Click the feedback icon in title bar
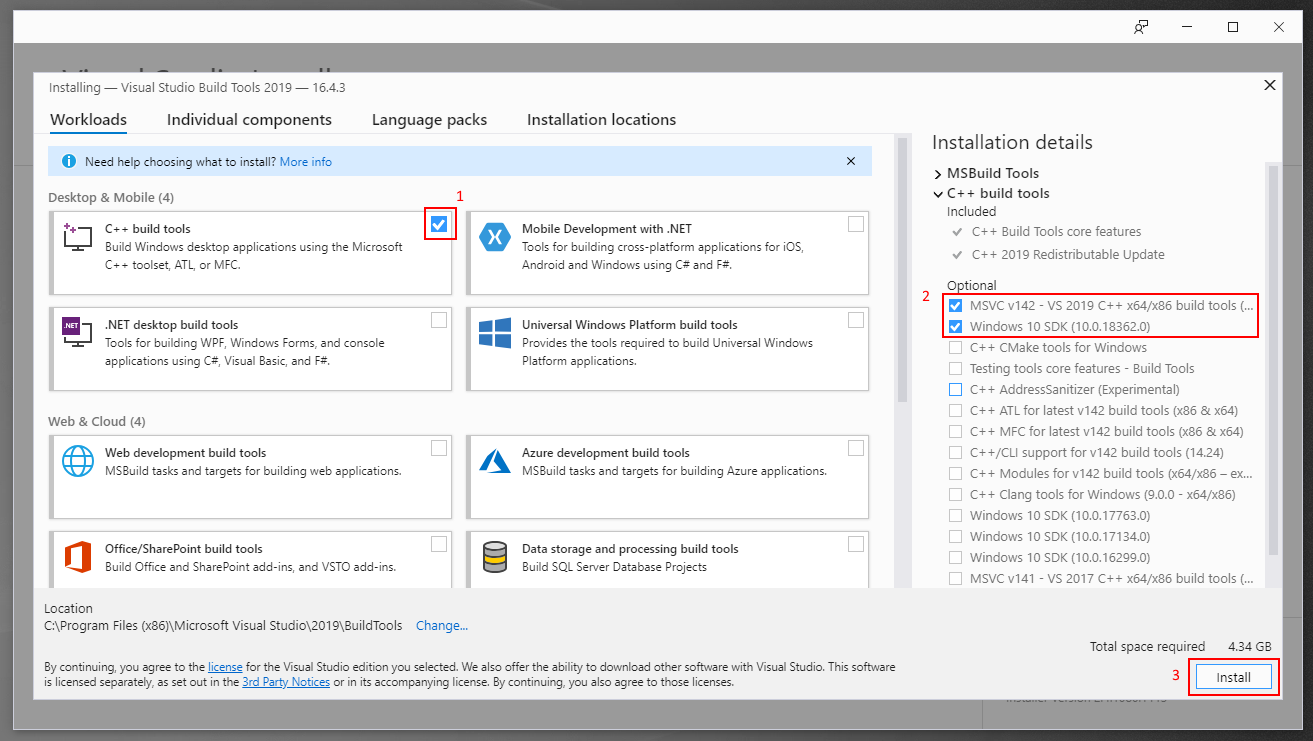Screen dimensions: 1313x741 1140,27
